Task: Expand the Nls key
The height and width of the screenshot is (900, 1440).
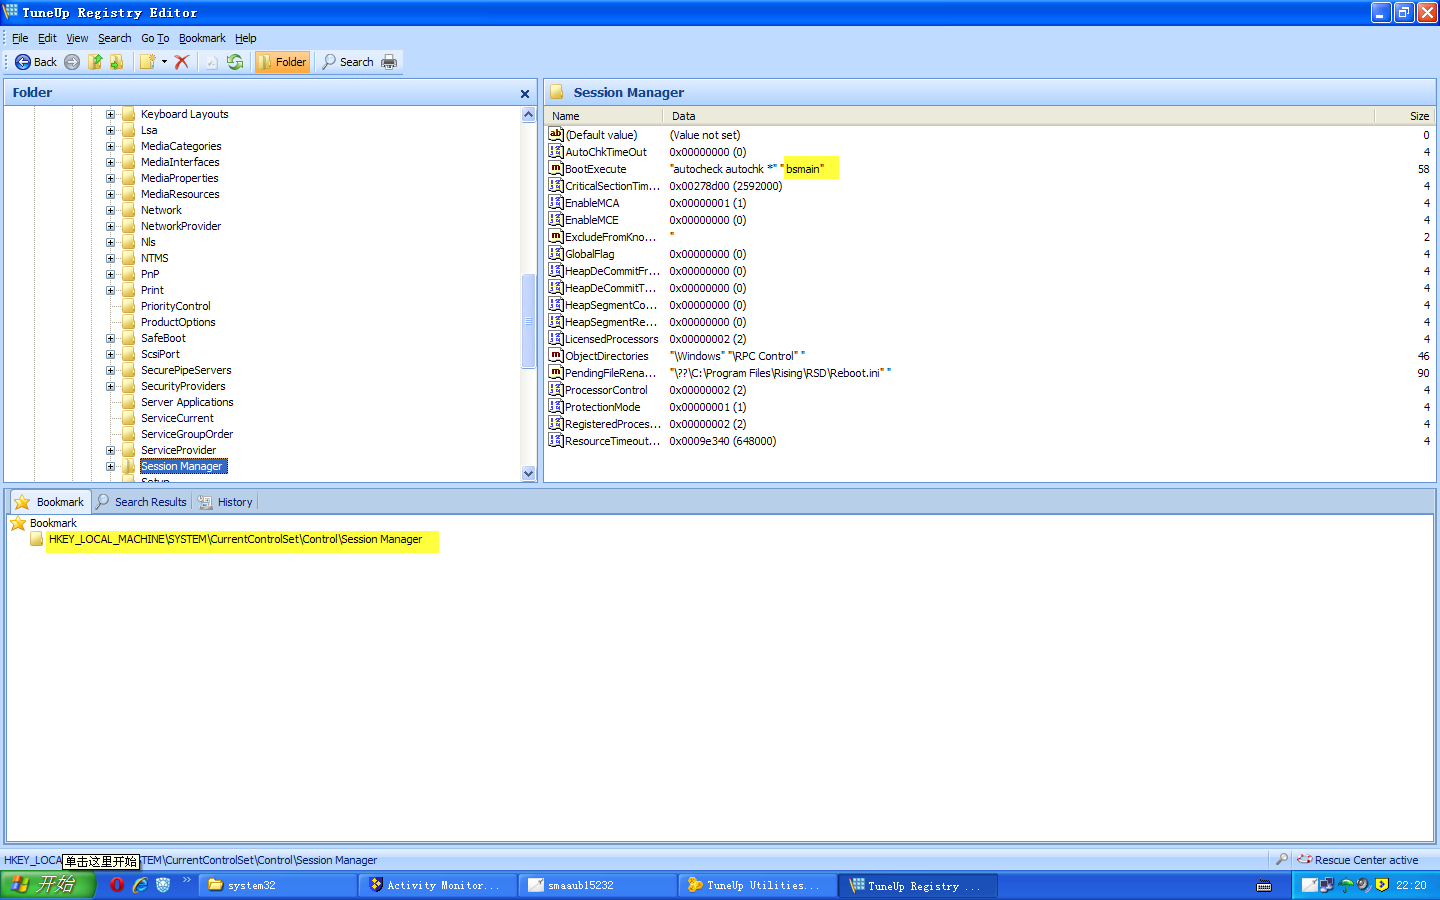Action: [x=111, y=242]
